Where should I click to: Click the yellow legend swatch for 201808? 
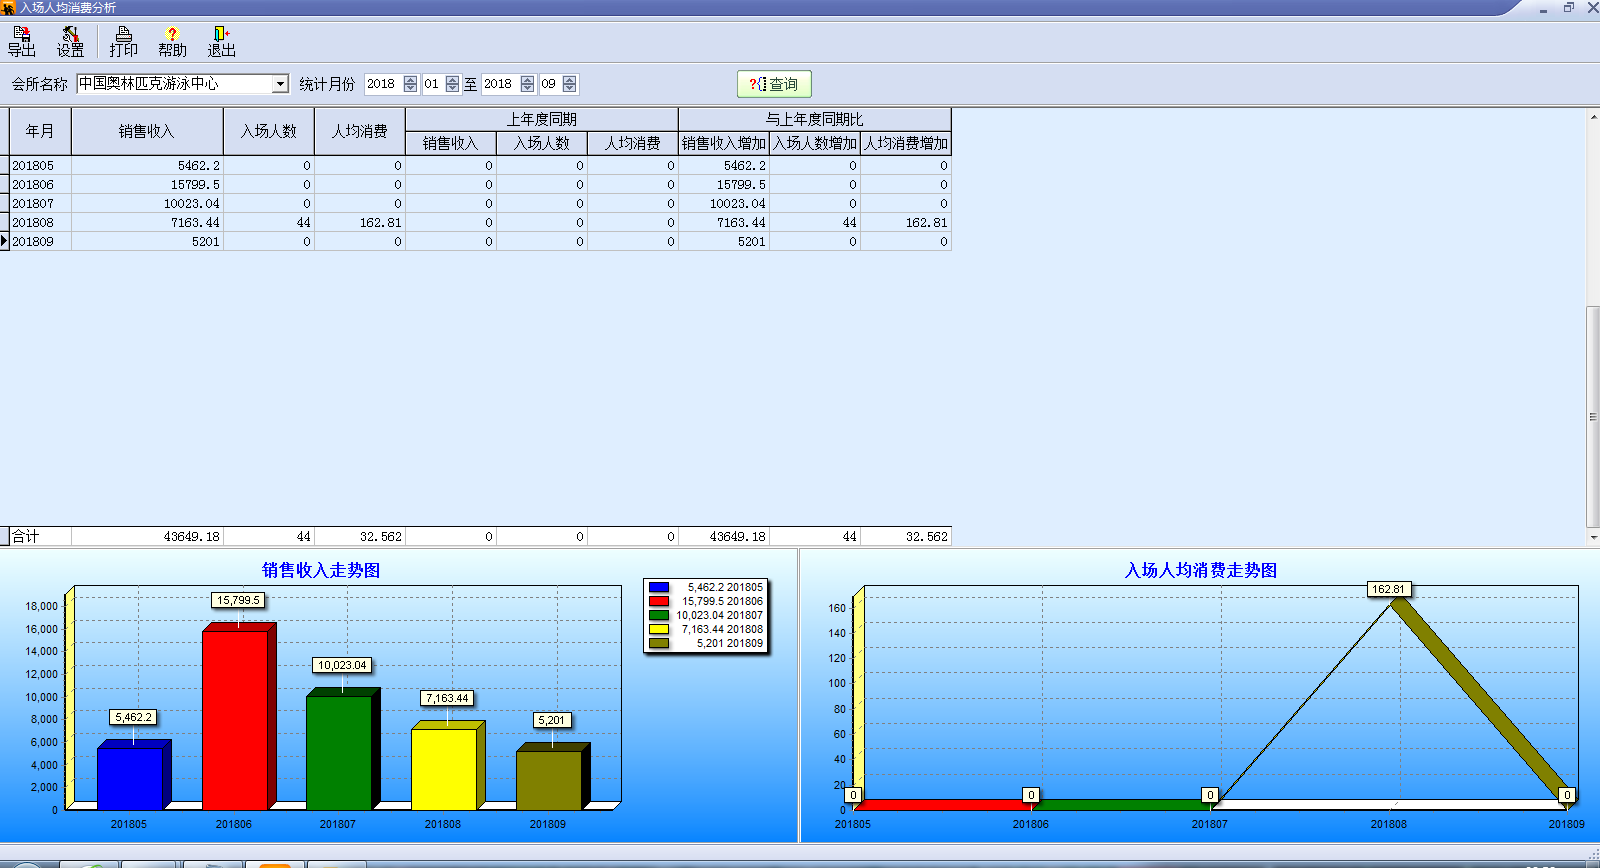pyautogui.click(x=658, y=630)
